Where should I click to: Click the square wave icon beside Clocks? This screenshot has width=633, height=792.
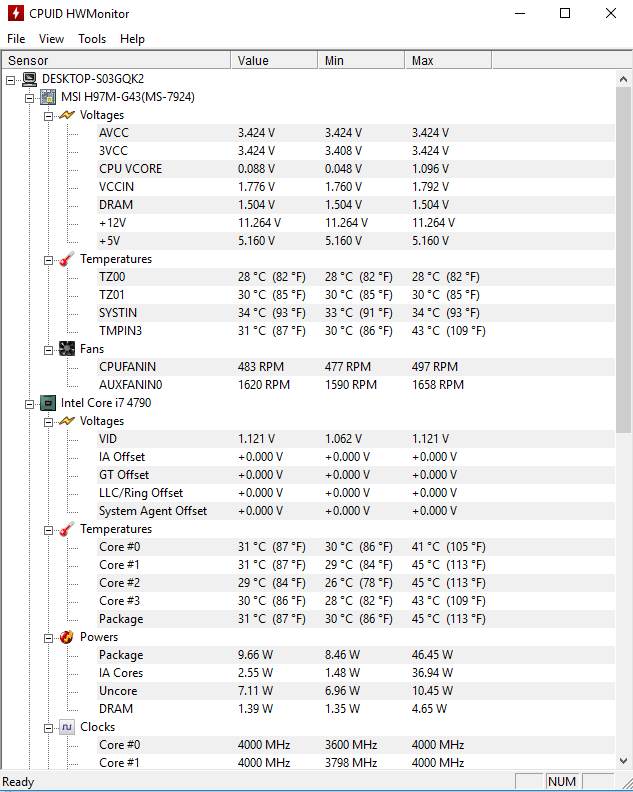(67, 727)
